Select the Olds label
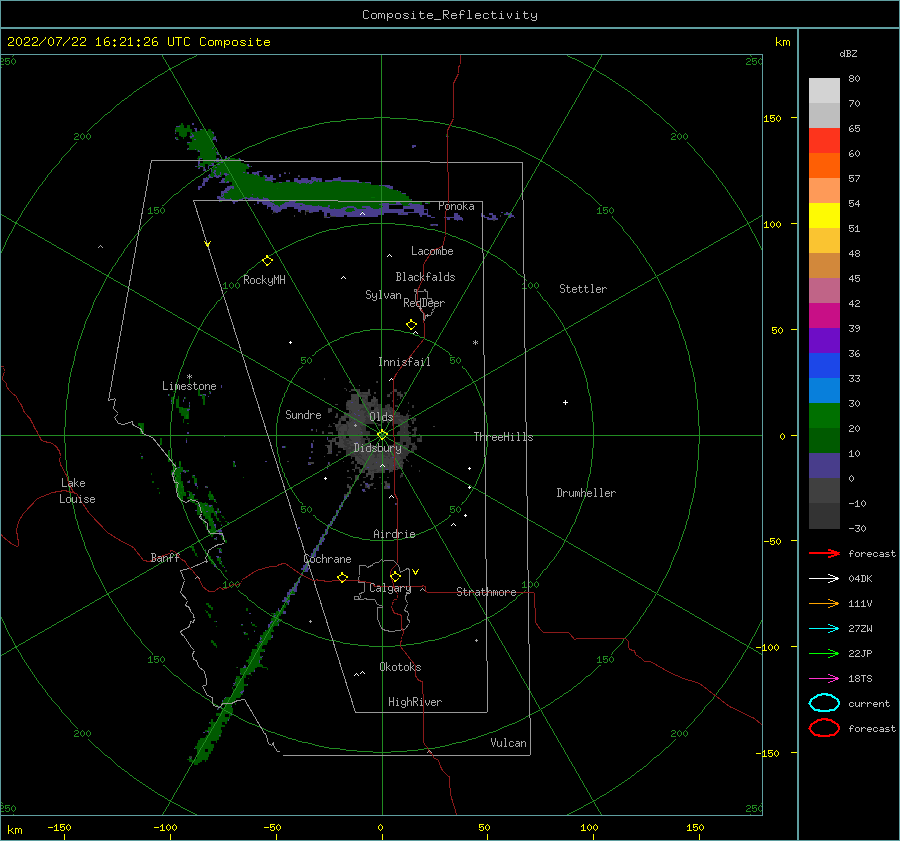The width and height of the screenshot is (900, 841). pyautogui.click(x=381, y=417)
